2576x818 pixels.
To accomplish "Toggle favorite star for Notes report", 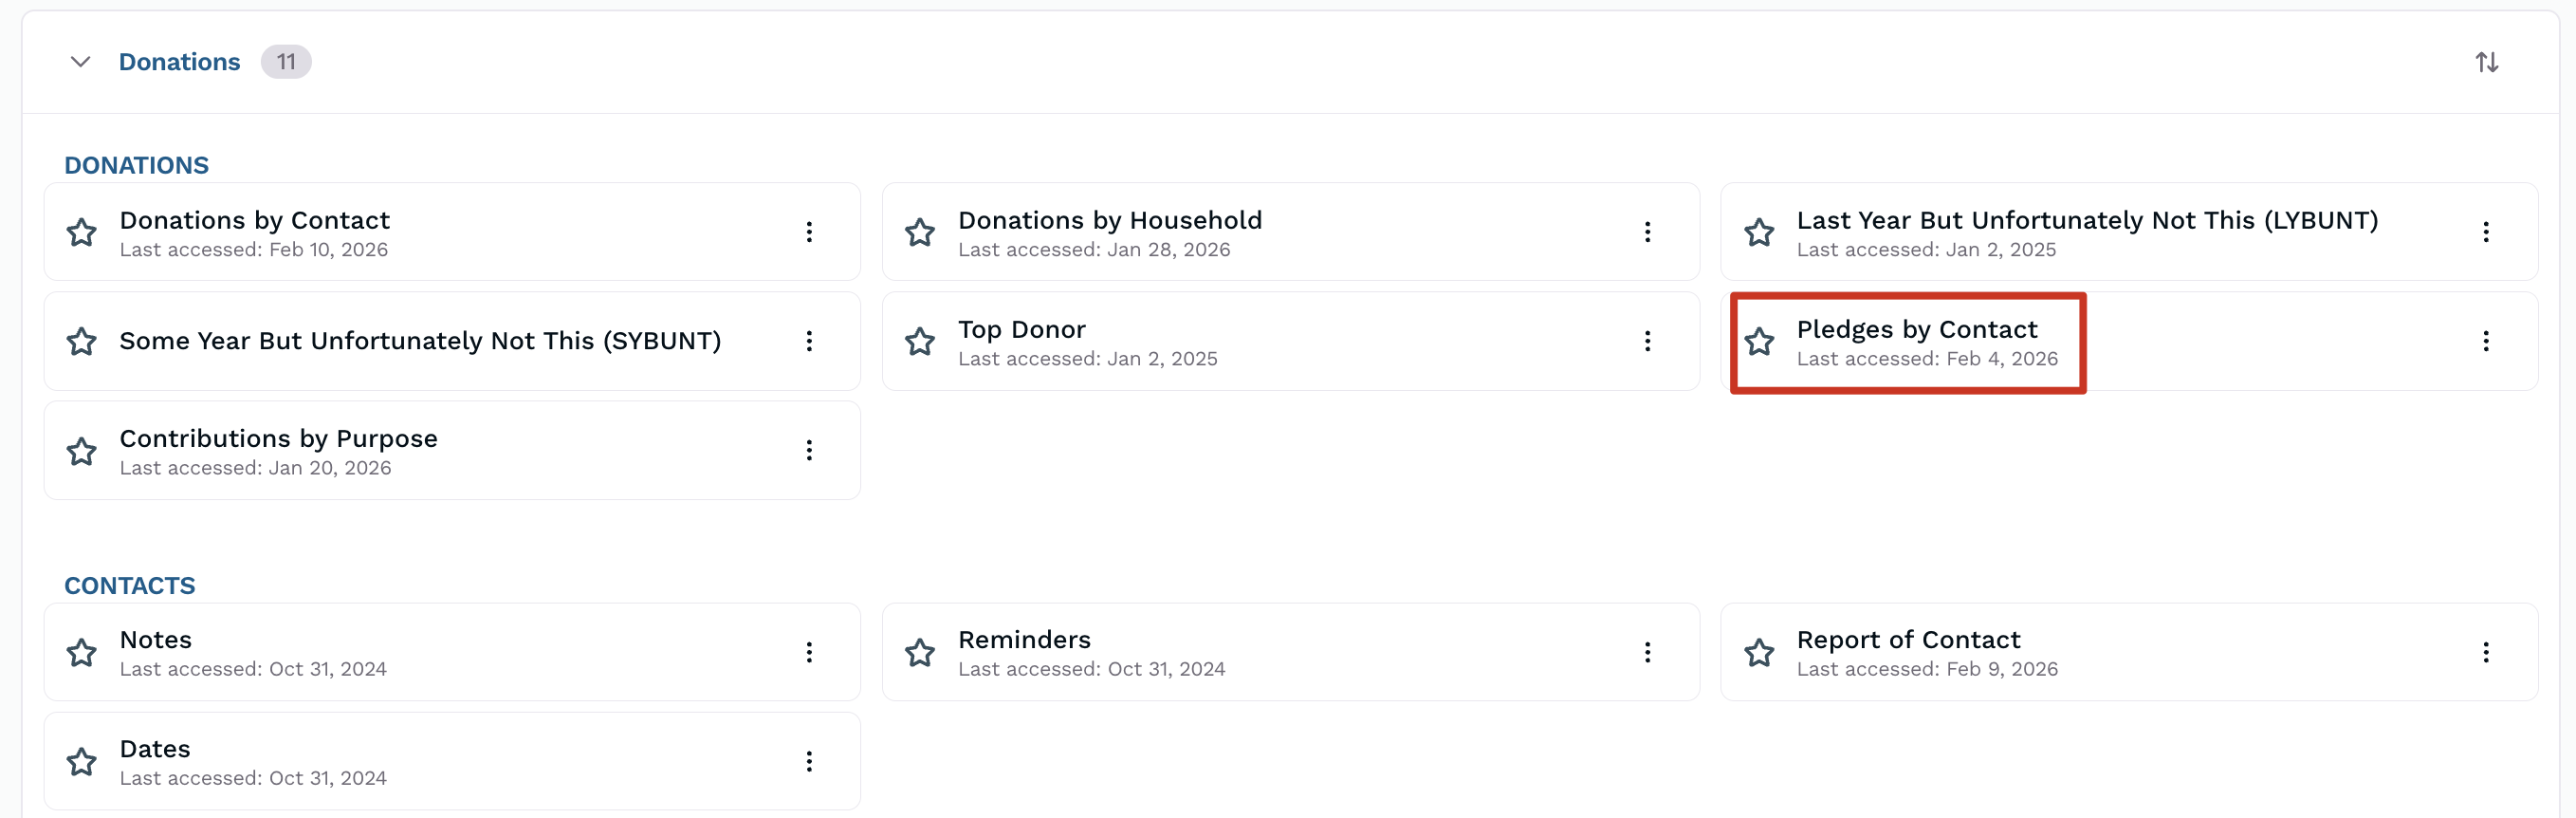I will coord(82,653).
